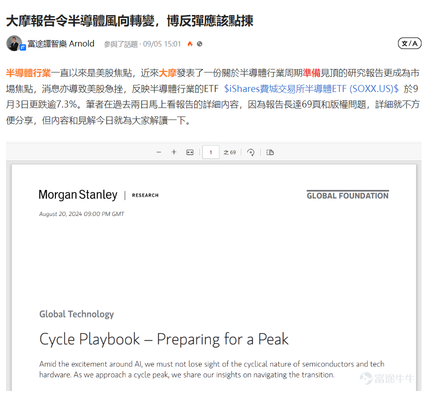Click Cycle Playbook – Preparing for a Peak title
Screen dimensions: 433x397
pyautogui.click(x=164, y=339)
